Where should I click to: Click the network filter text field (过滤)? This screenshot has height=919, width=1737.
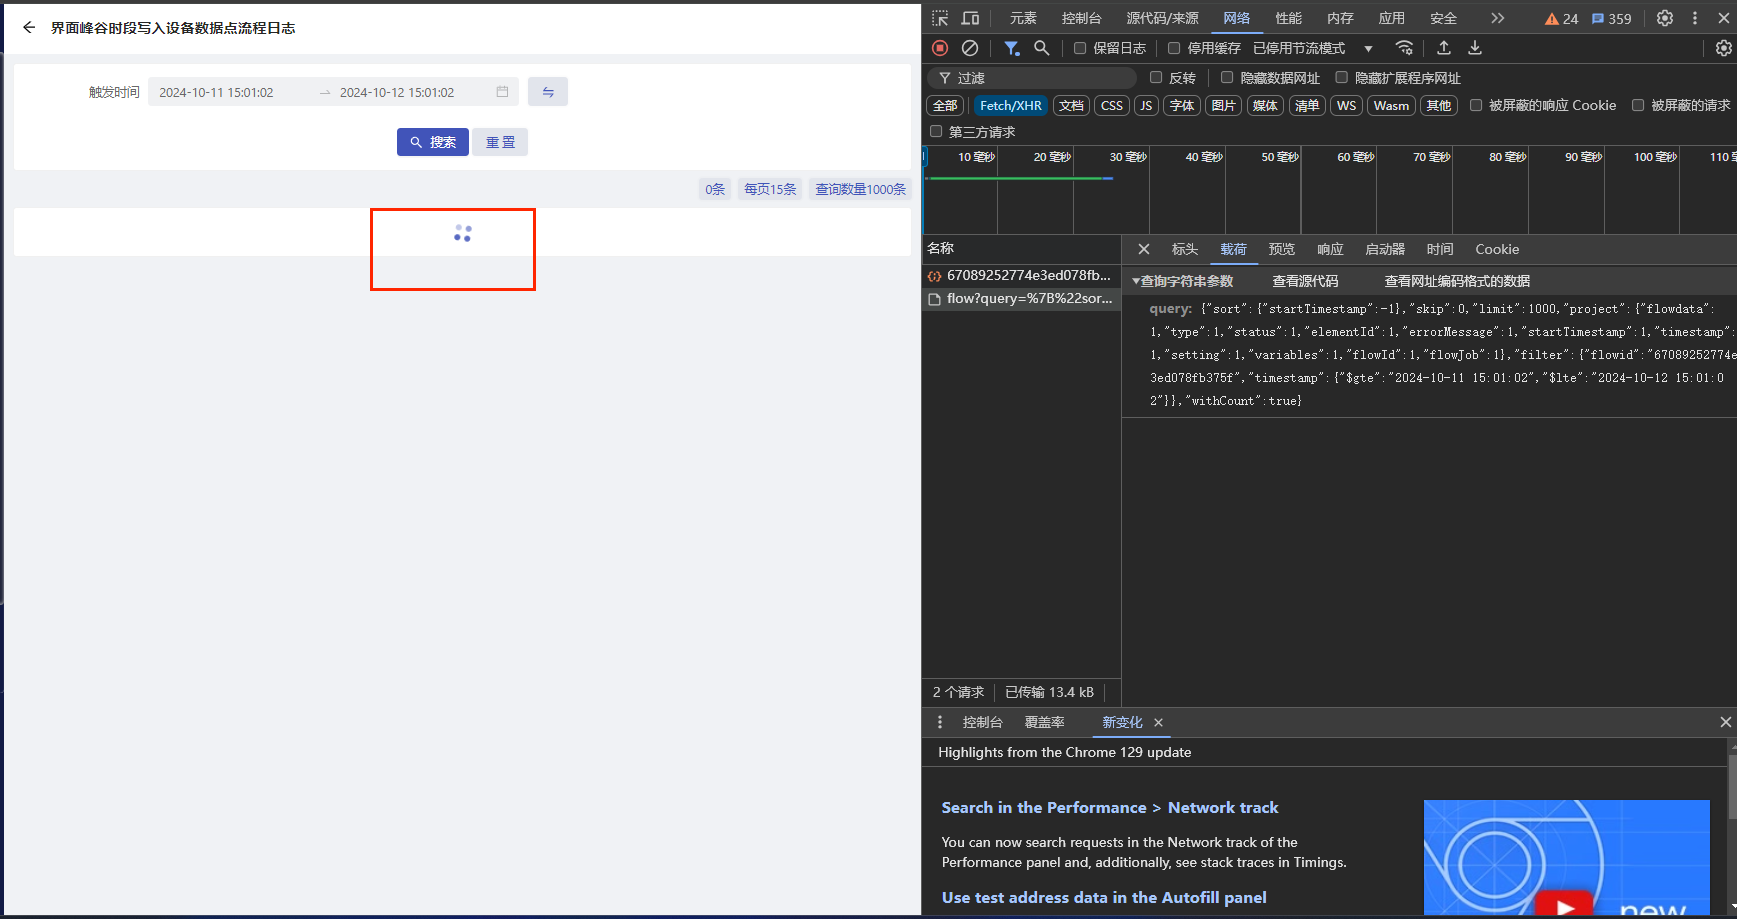[x=1032, y=77]
